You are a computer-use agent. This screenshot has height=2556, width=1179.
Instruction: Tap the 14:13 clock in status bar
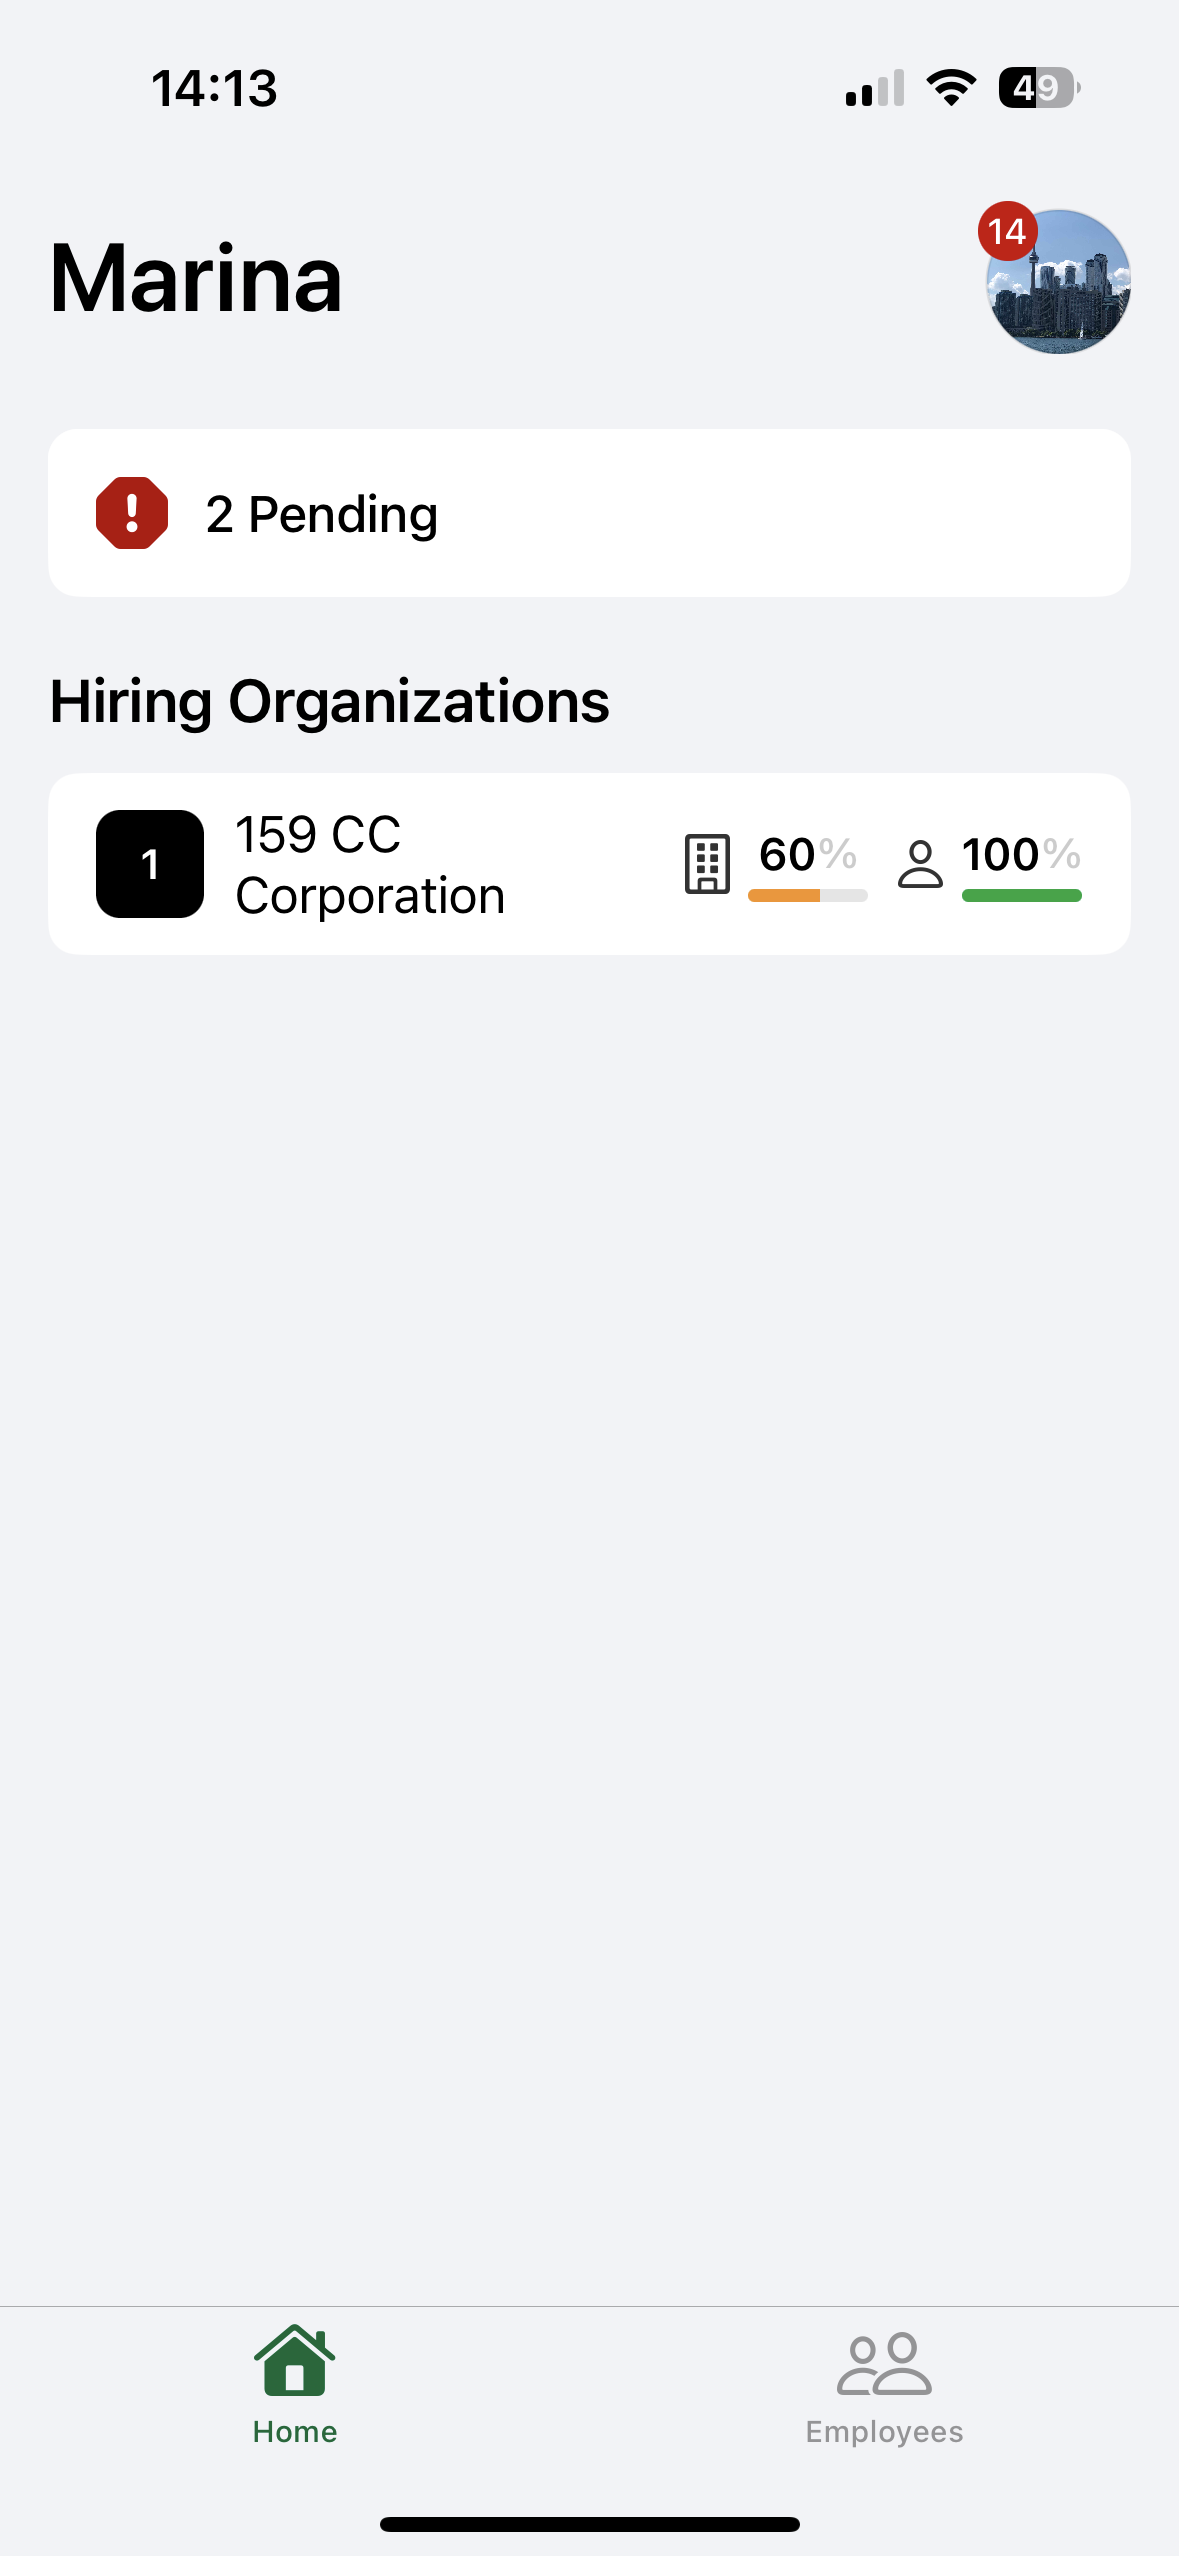[214, 88]
